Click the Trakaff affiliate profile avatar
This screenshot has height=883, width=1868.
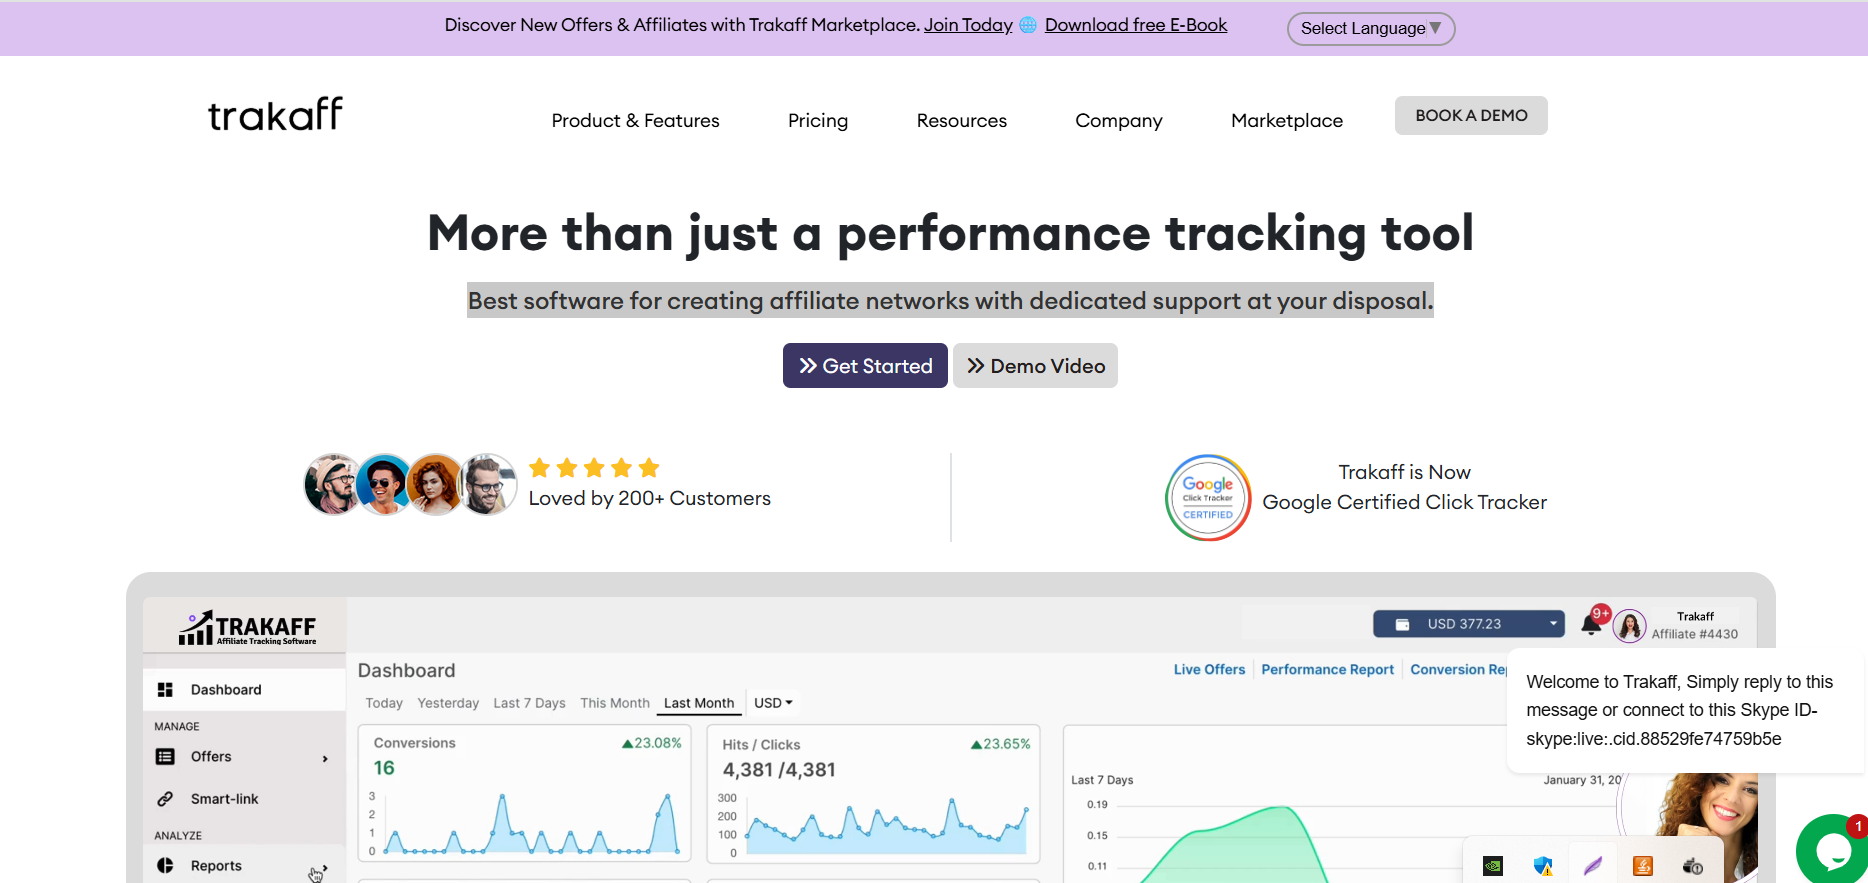(x=1630, y=626)
